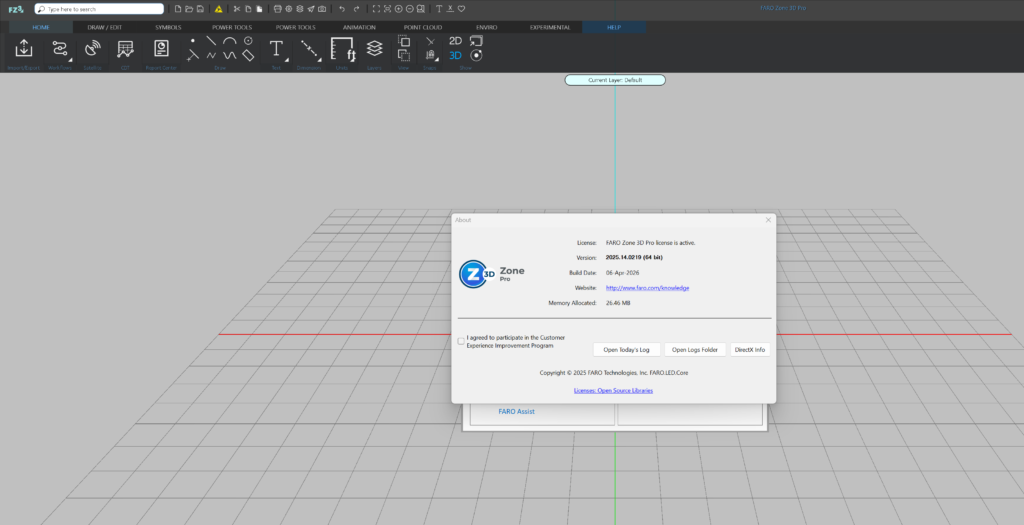Click the Paste clipboard icon

click(259, 9)
